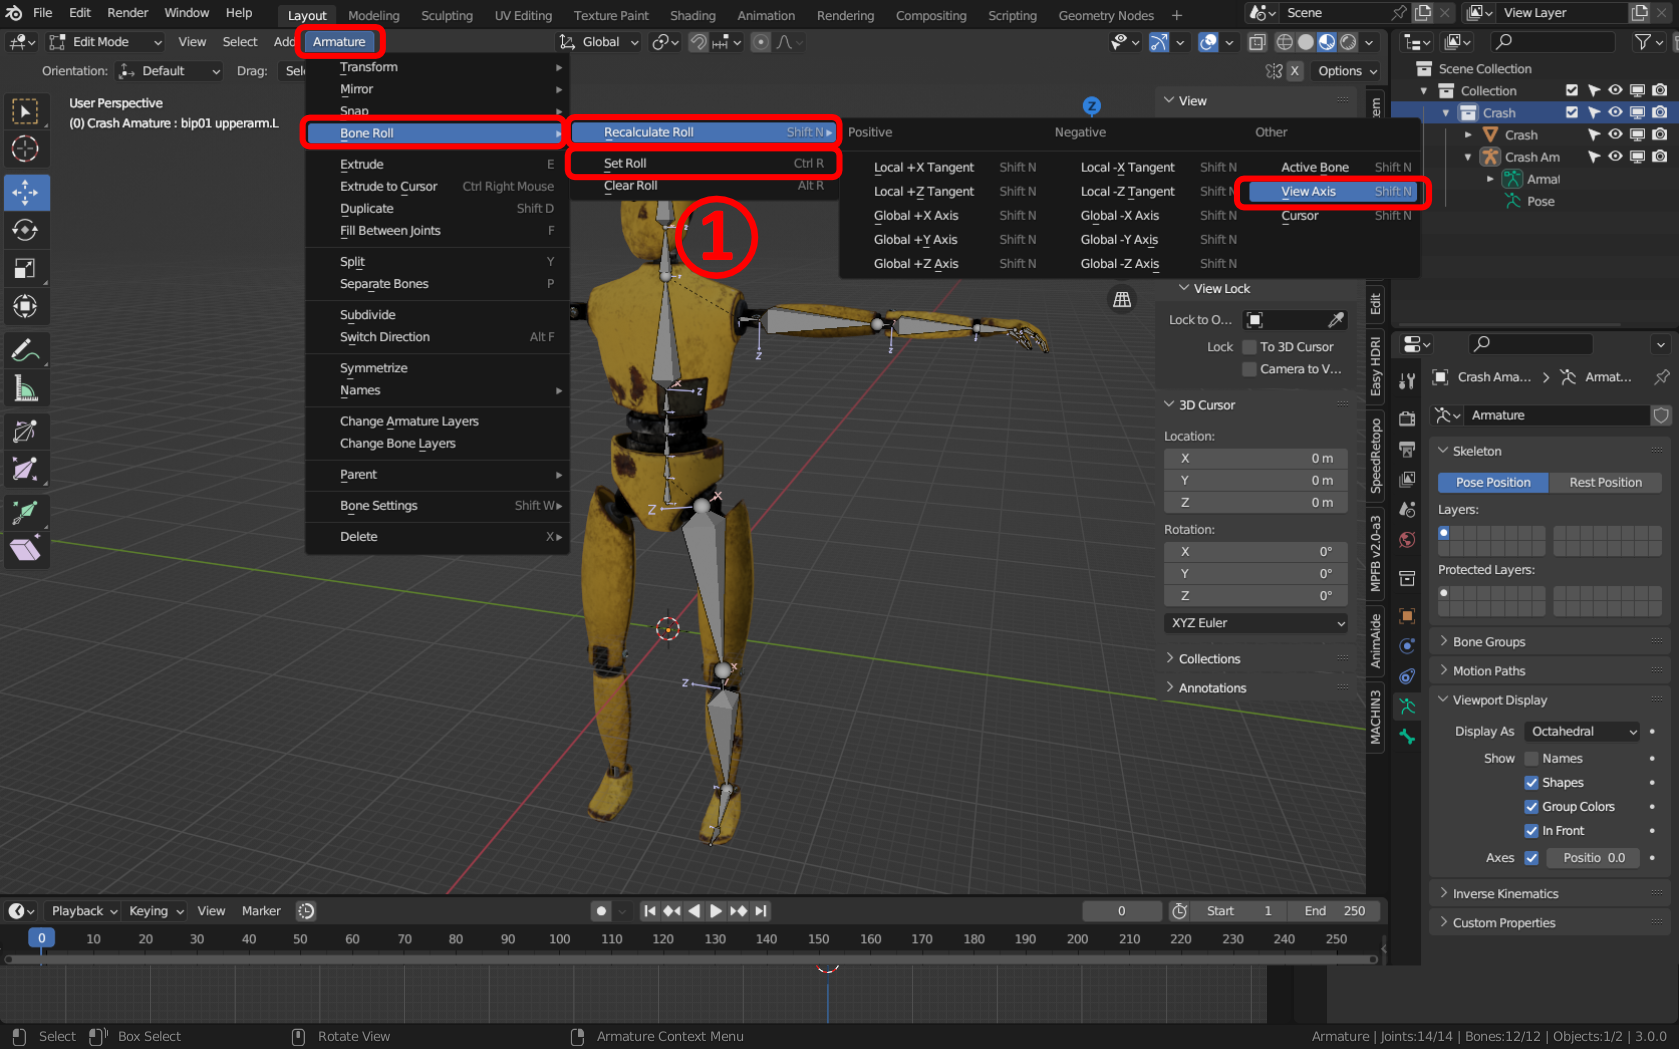Screen dimensions: 1679x1049
Task: Activate the 3D Cursor tool
Action: [x=25, y=149]
